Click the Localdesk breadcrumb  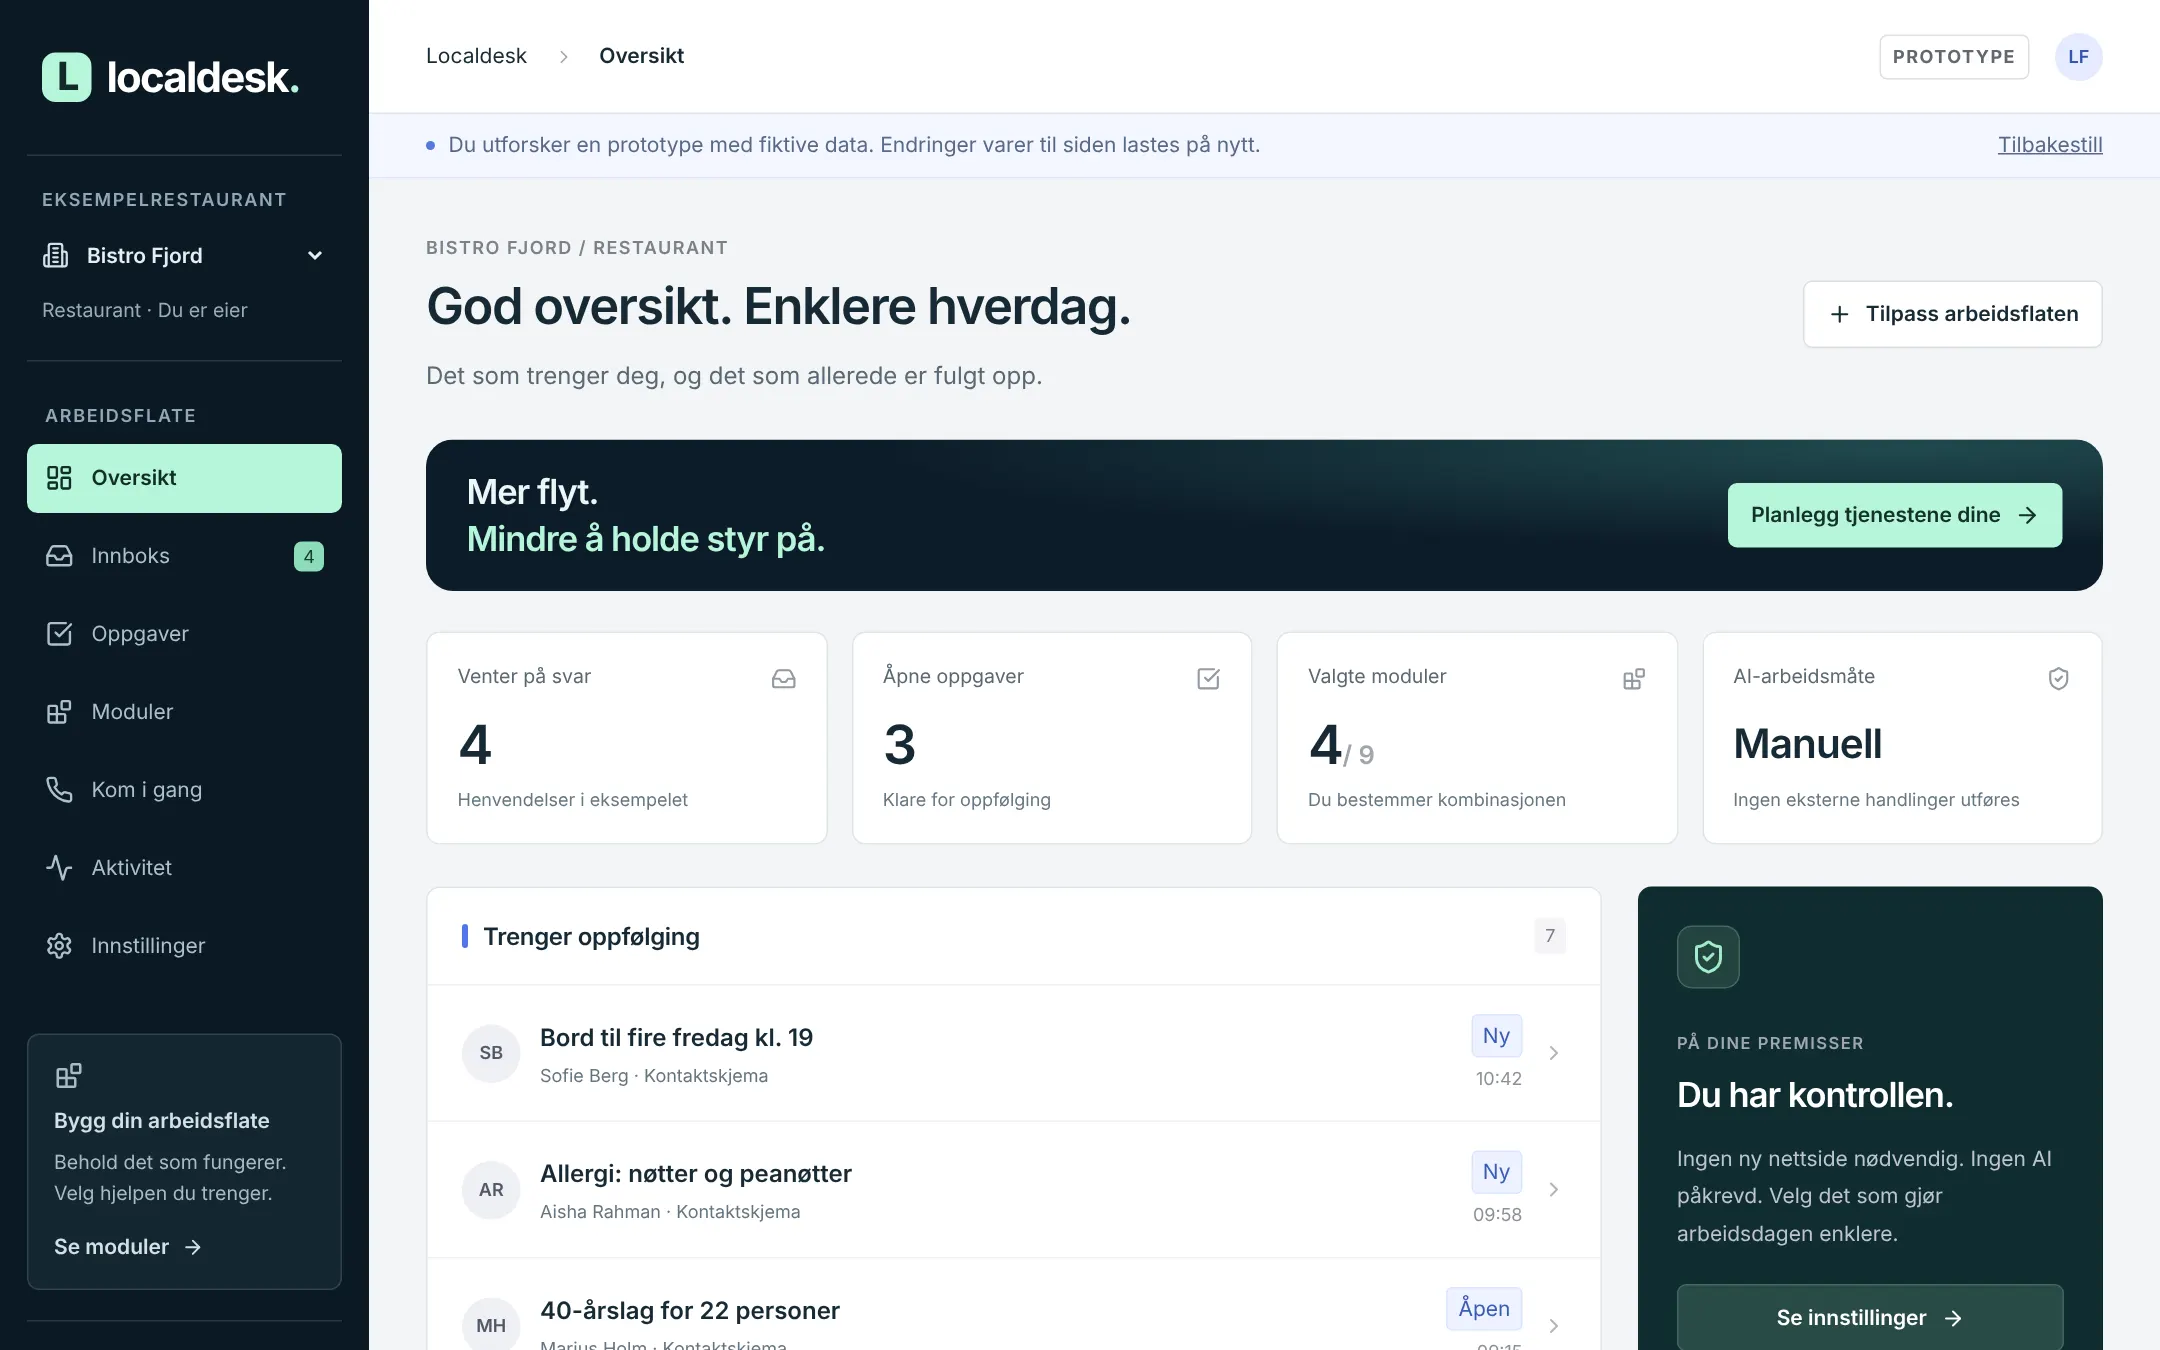click(476, 56)
